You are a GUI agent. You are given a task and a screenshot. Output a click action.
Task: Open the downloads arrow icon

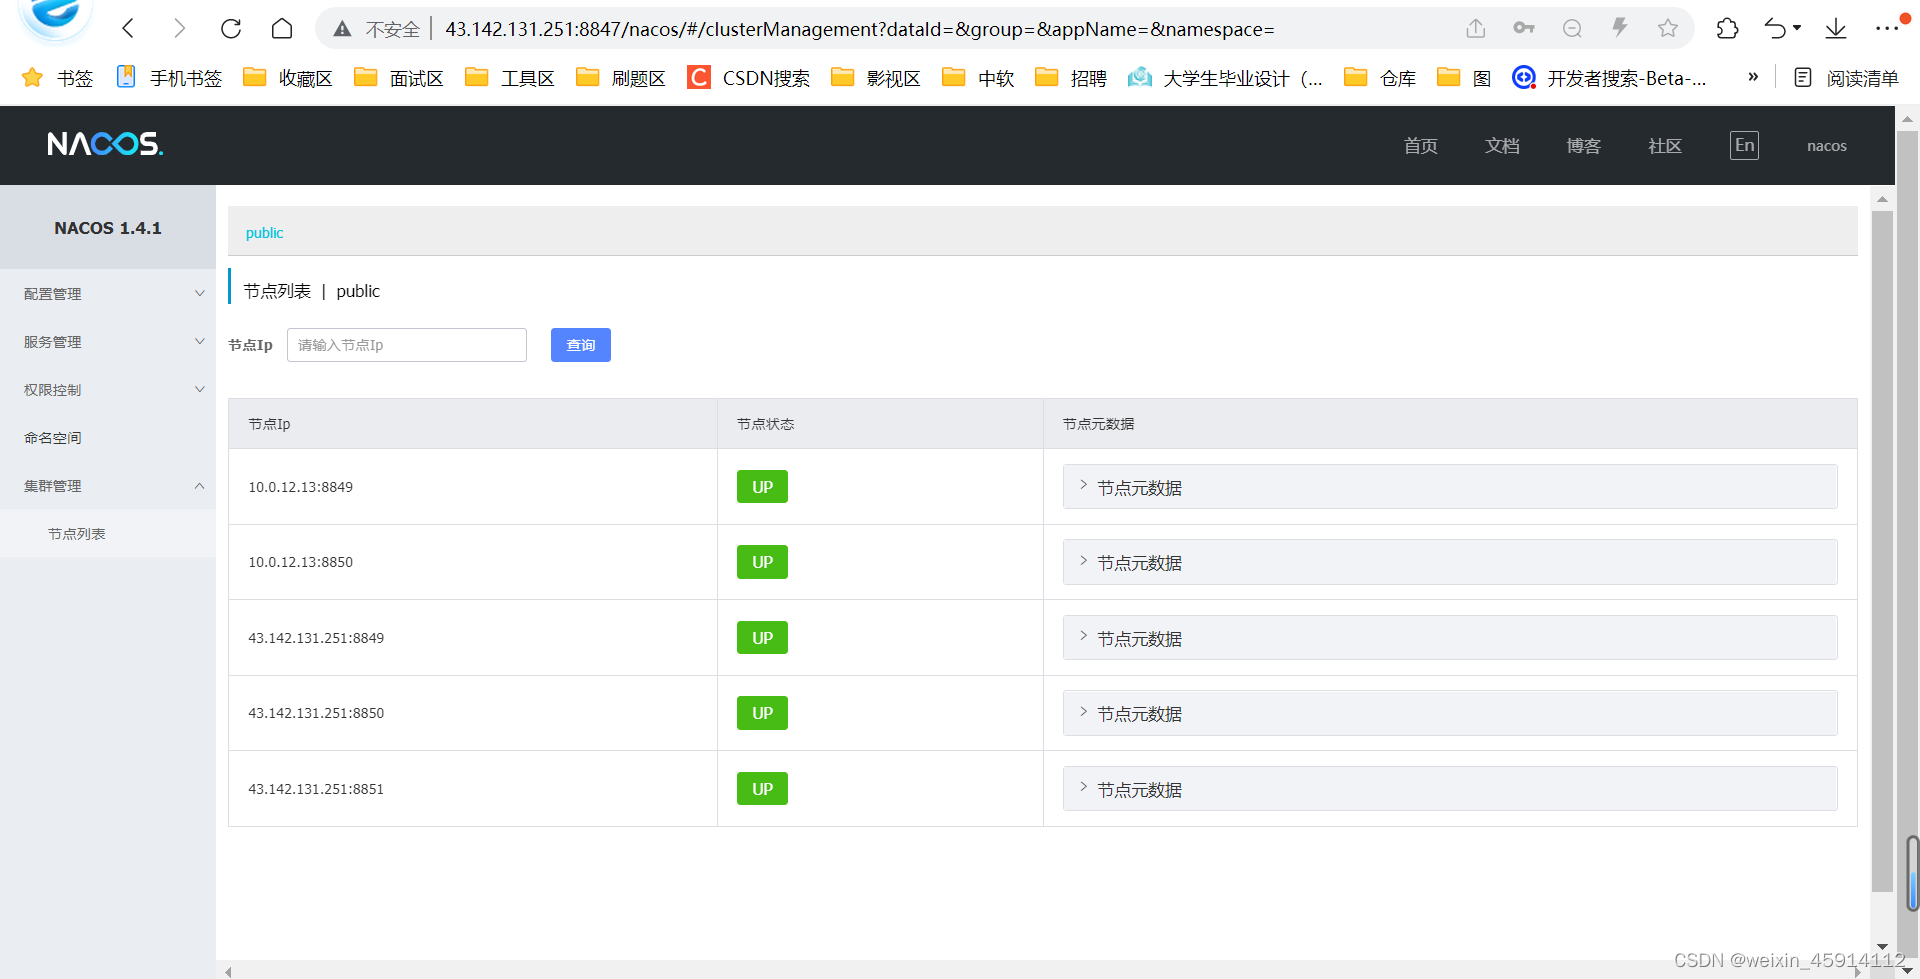pyautogui.click(x=1836, y=28)
